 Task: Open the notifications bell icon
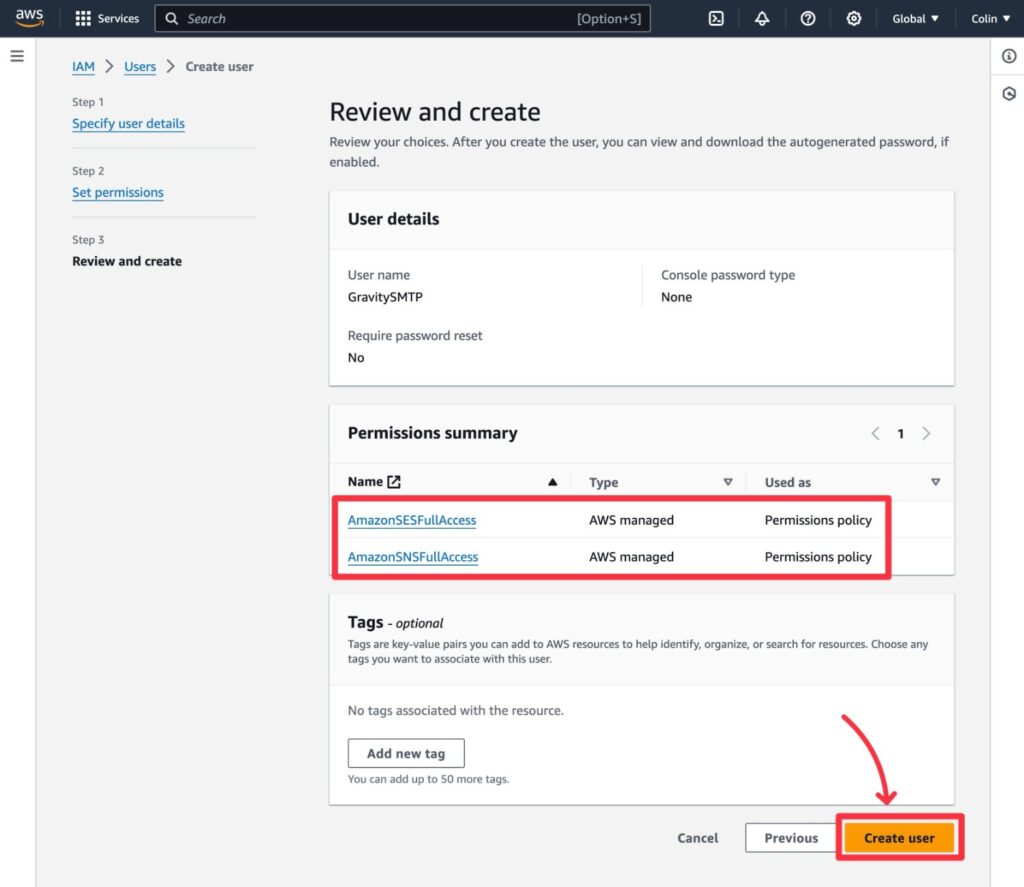762,18
